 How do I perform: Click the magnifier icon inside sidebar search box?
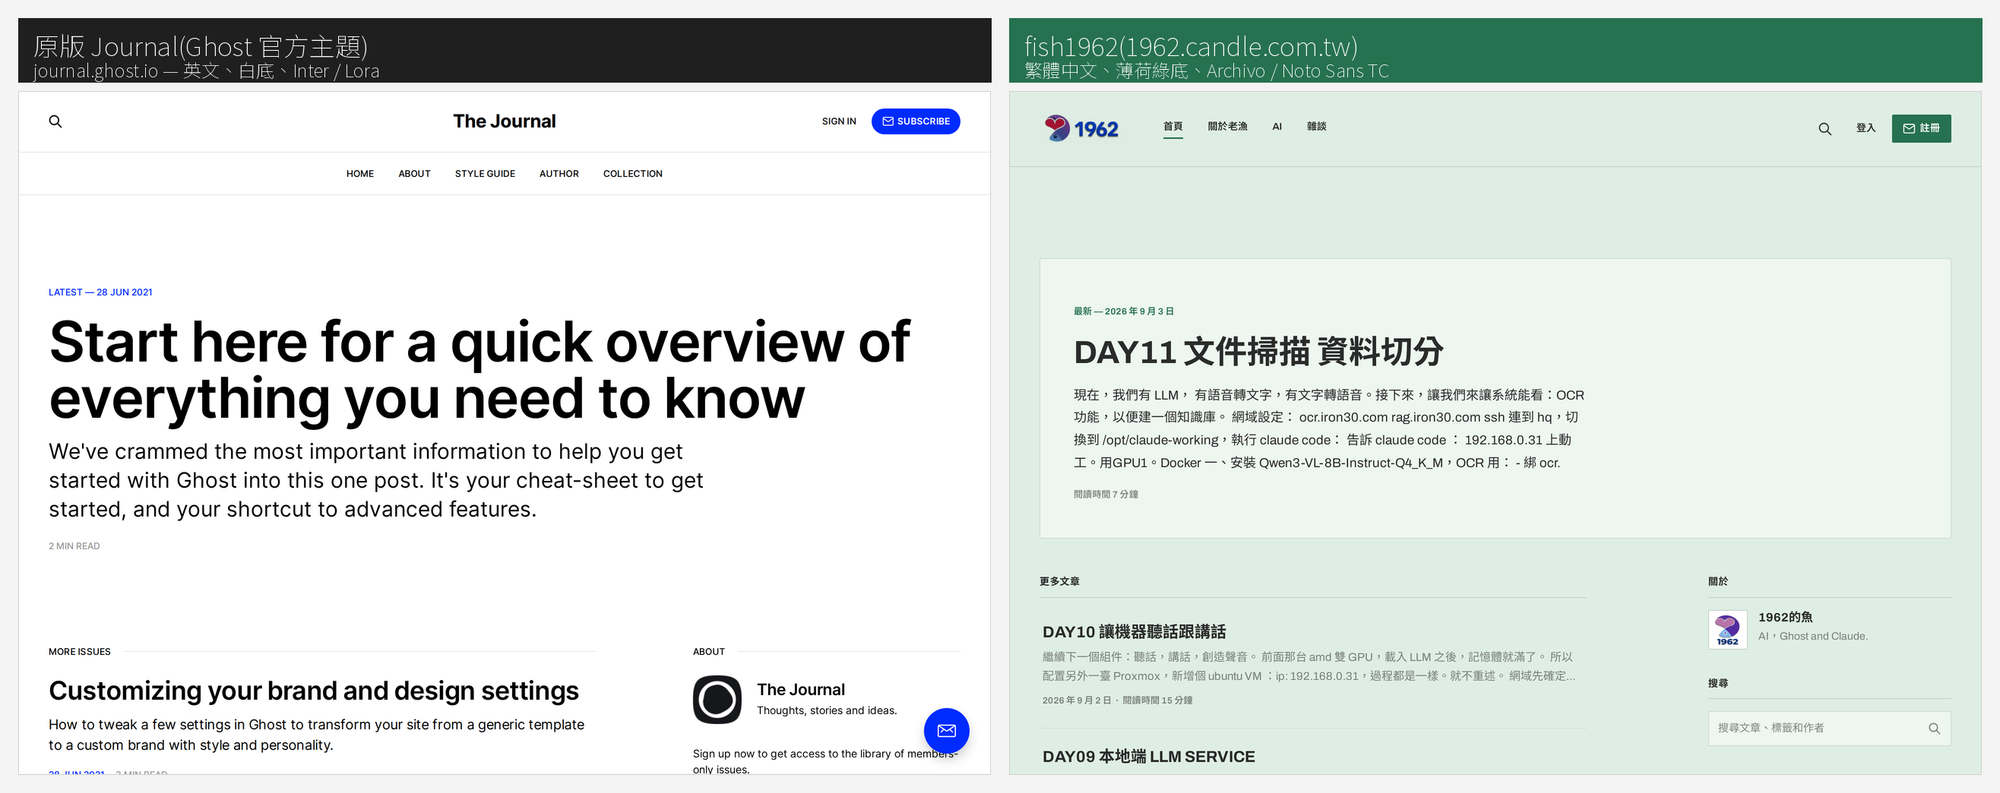pos(1934,728)
